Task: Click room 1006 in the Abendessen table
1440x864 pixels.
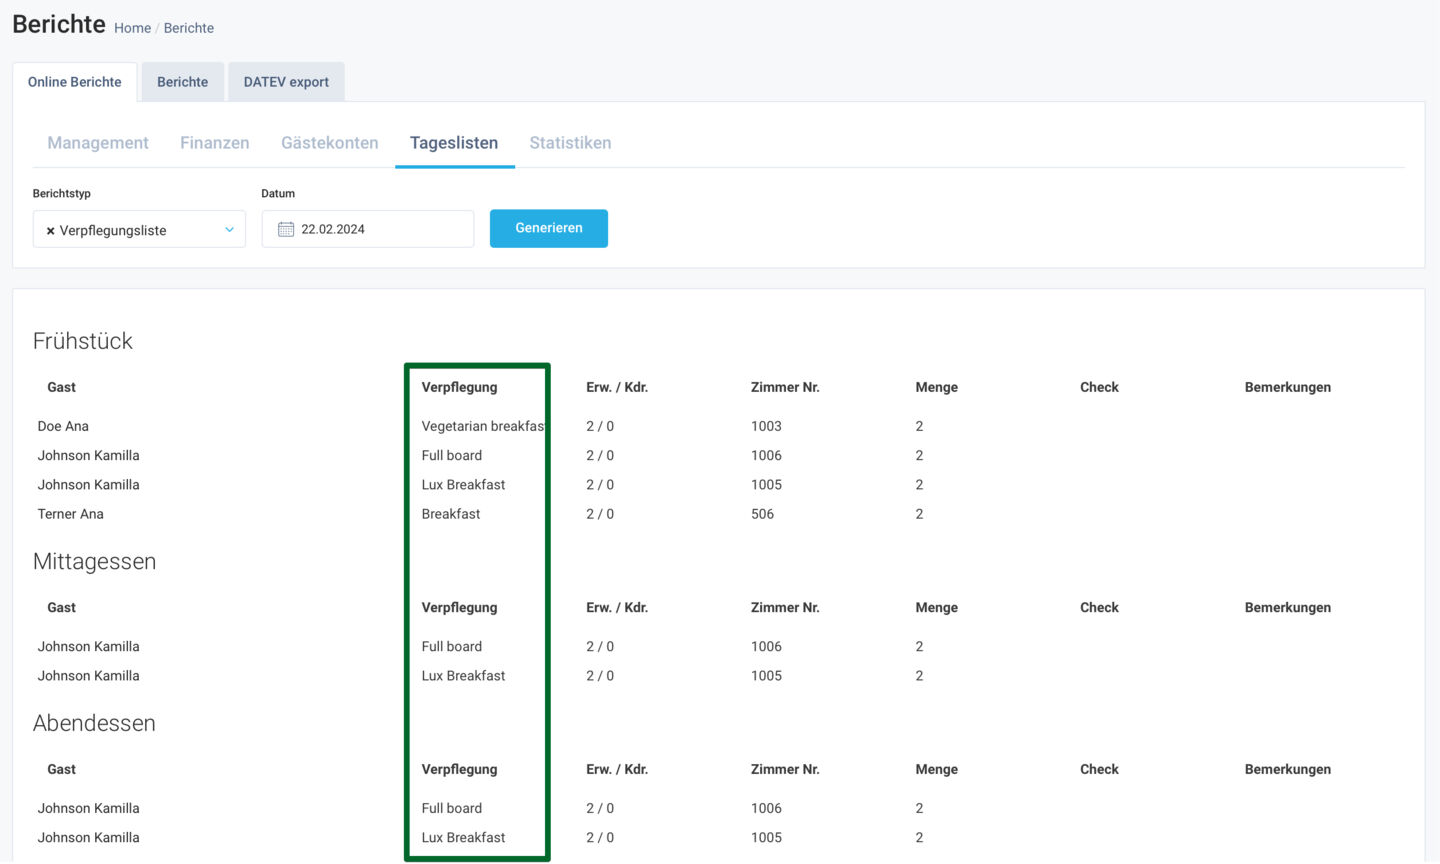Action: 766,808
